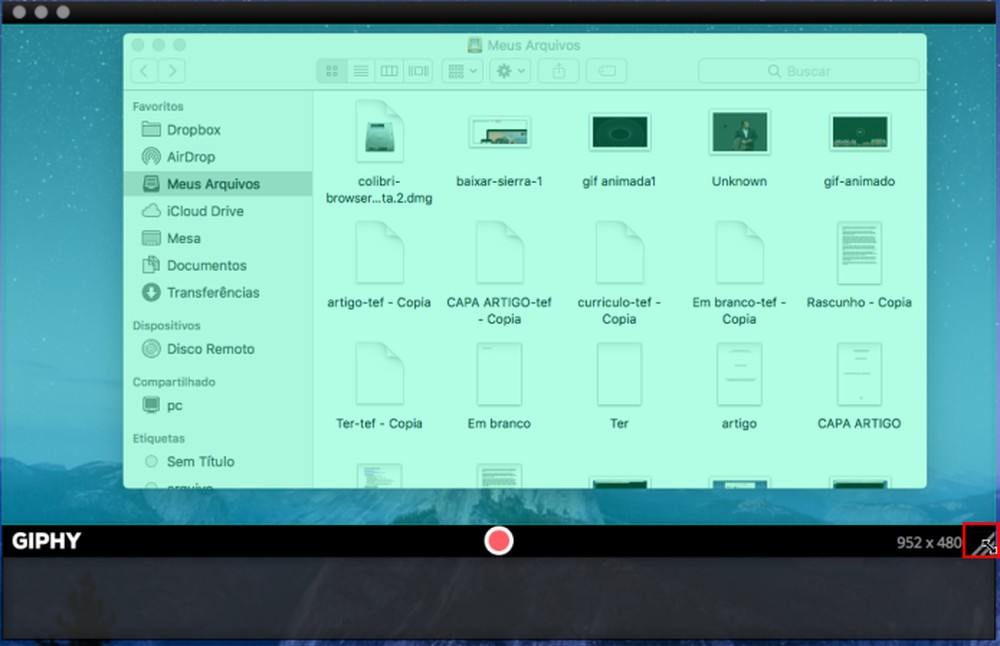Viewport: 1000px width, 646px height.
Task: Select pc under Compartilhado
Action: coord(217,405)
